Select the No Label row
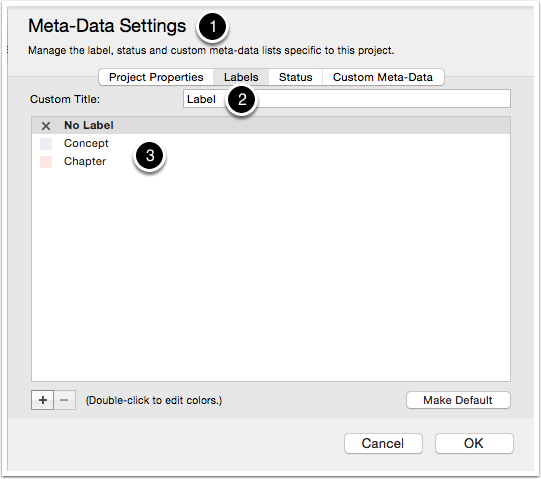 [x=271, y=125]
